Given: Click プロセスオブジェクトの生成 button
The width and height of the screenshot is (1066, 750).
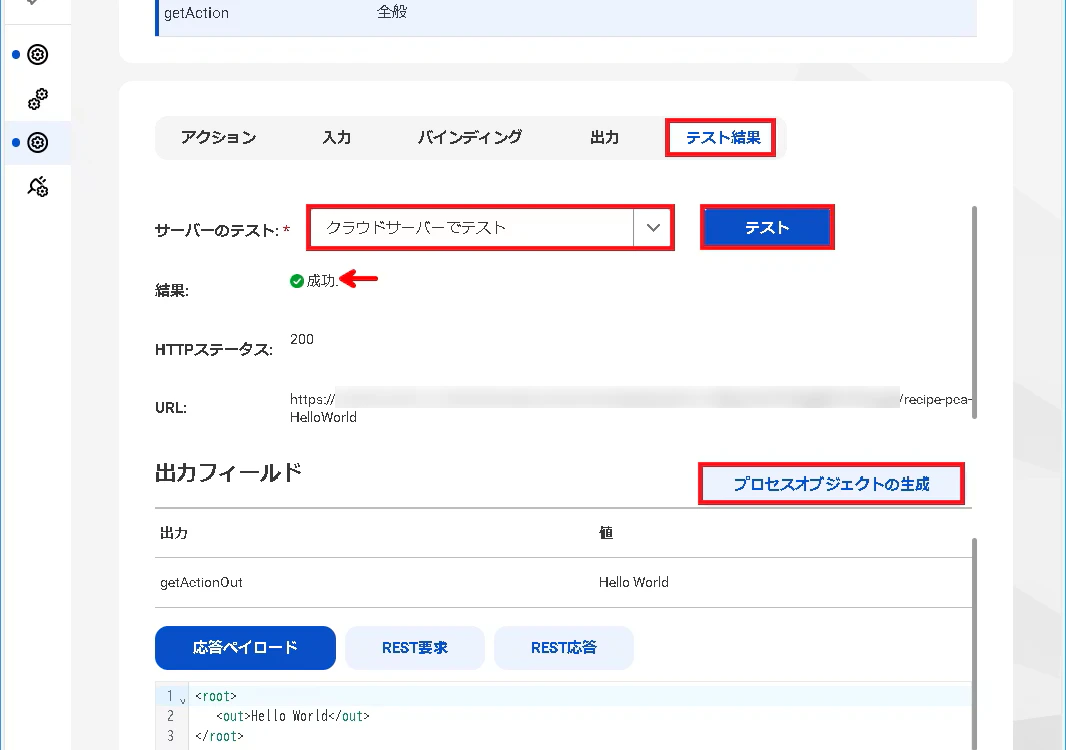Looking at the screenshot, I should [x=831, y=484].
